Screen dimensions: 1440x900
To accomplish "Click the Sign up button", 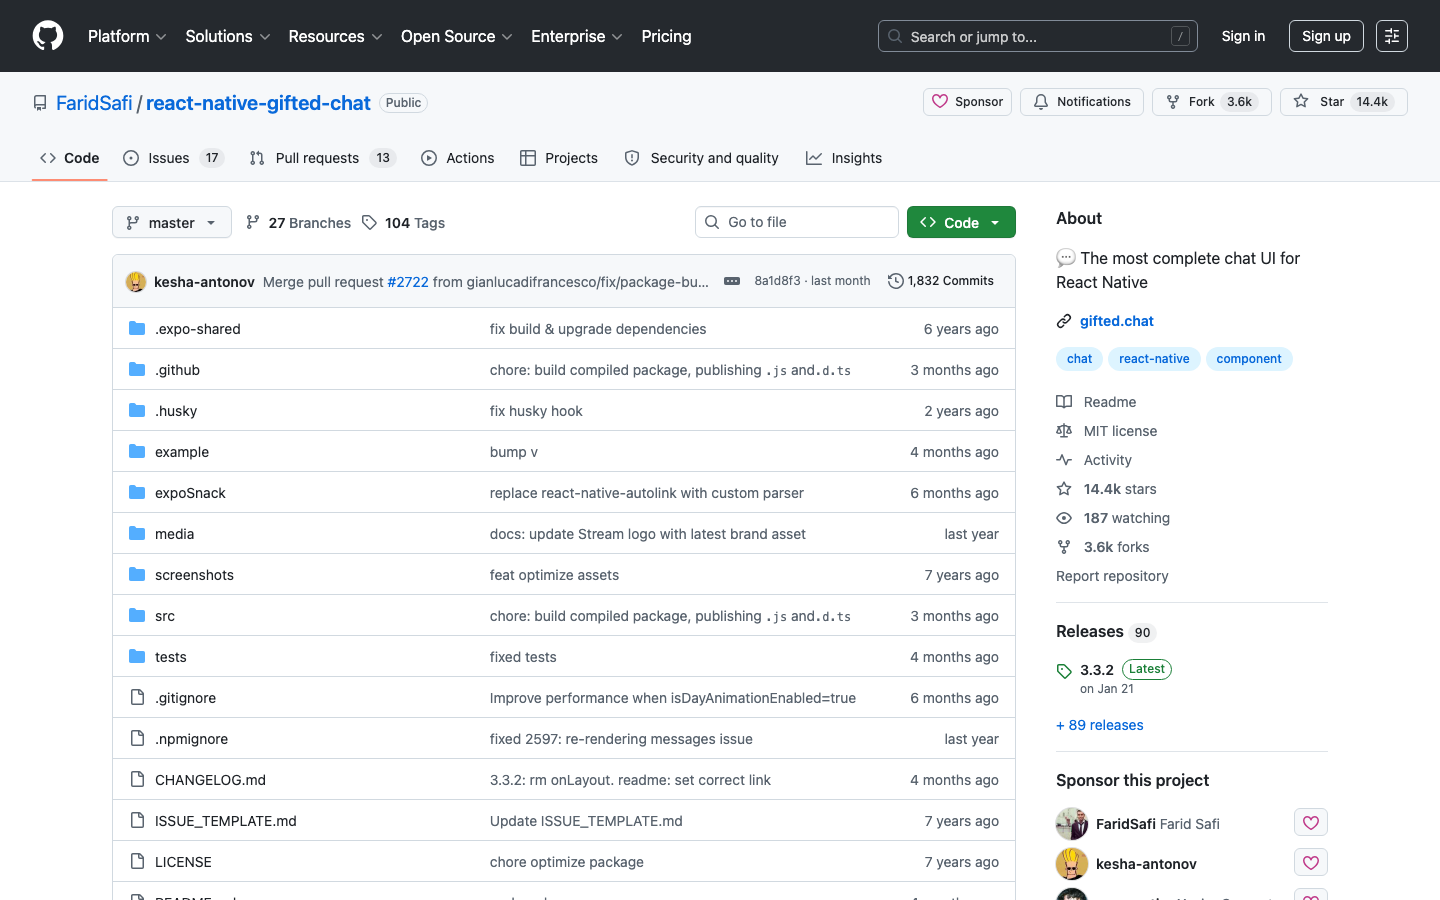I will tap(1326, 36).
